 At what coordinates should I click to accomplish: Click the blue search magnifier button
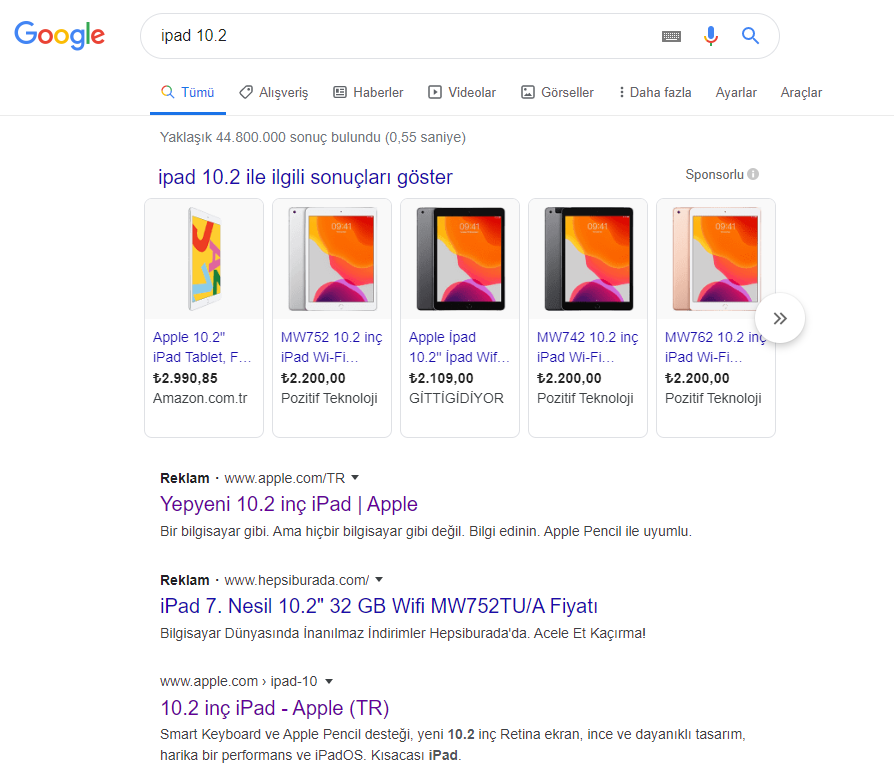tap(750, 36)
